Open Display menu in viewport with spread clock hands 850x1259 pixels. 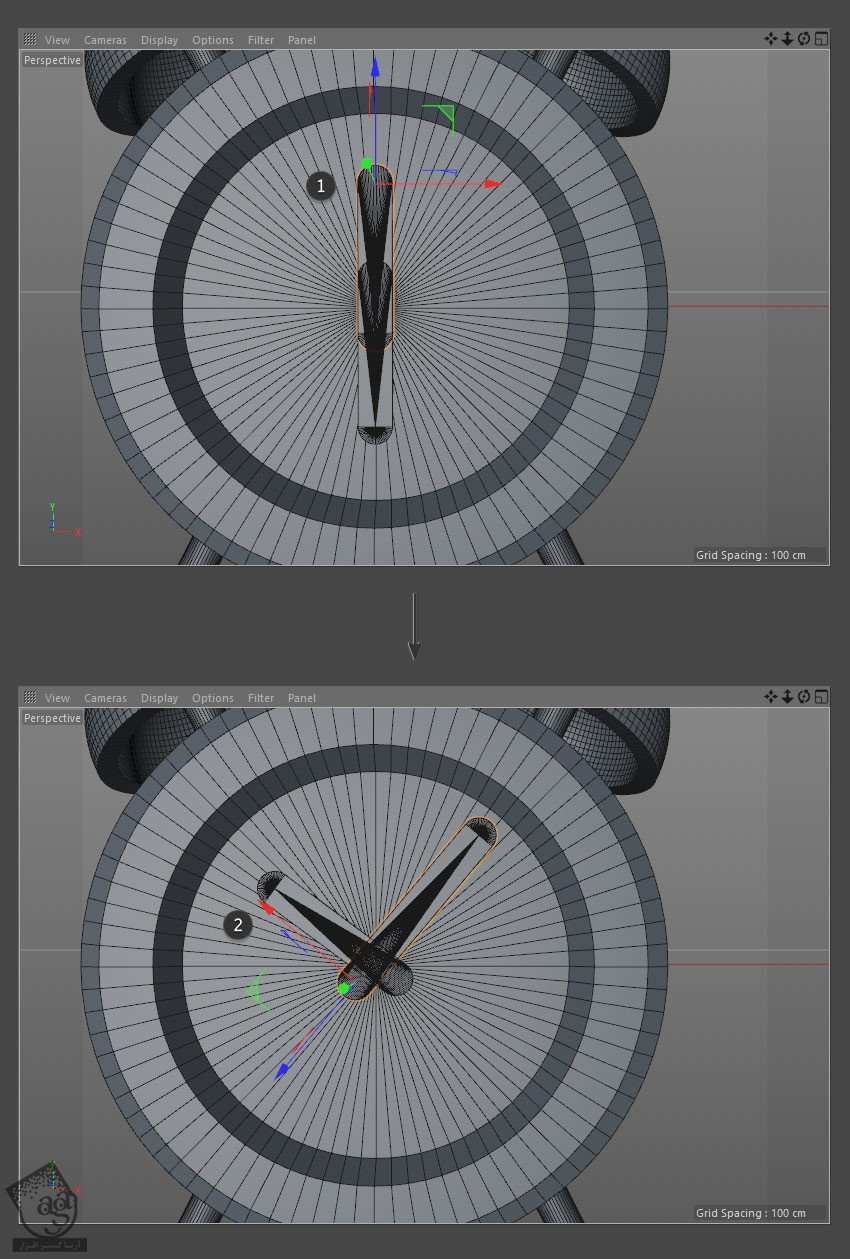pos(159,698)
